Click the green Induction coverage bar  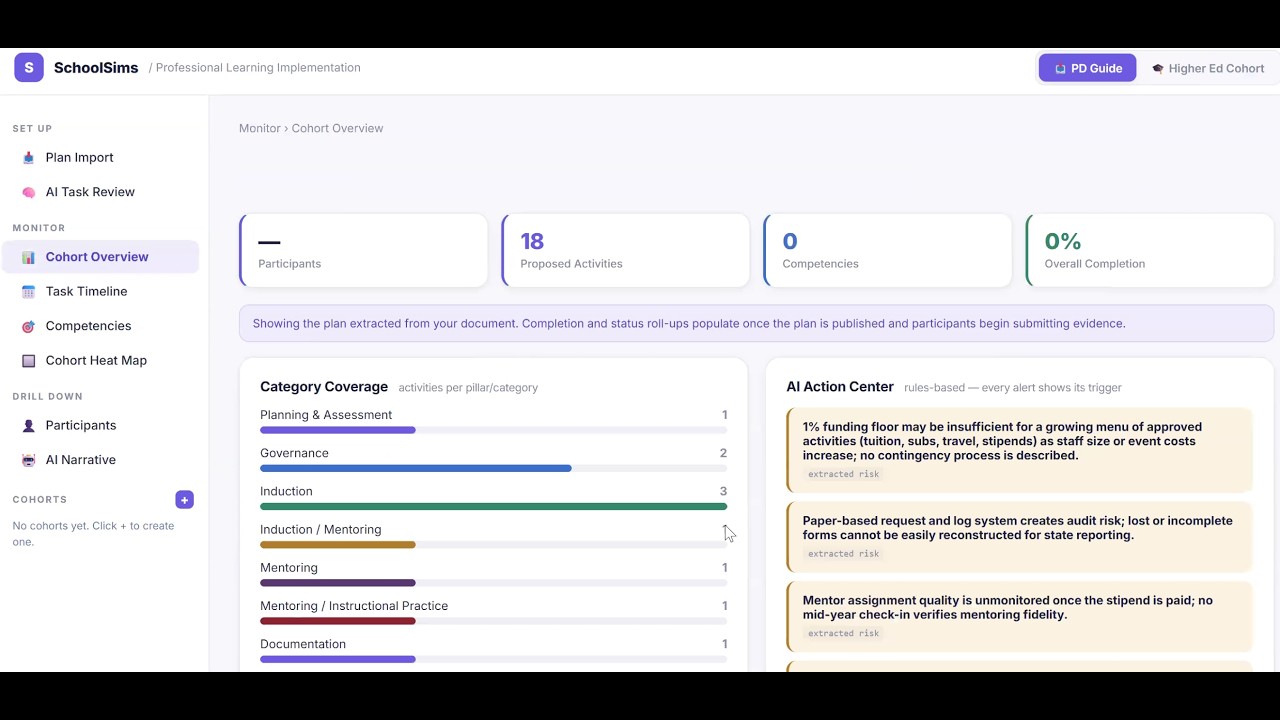(x=493, y=506)
